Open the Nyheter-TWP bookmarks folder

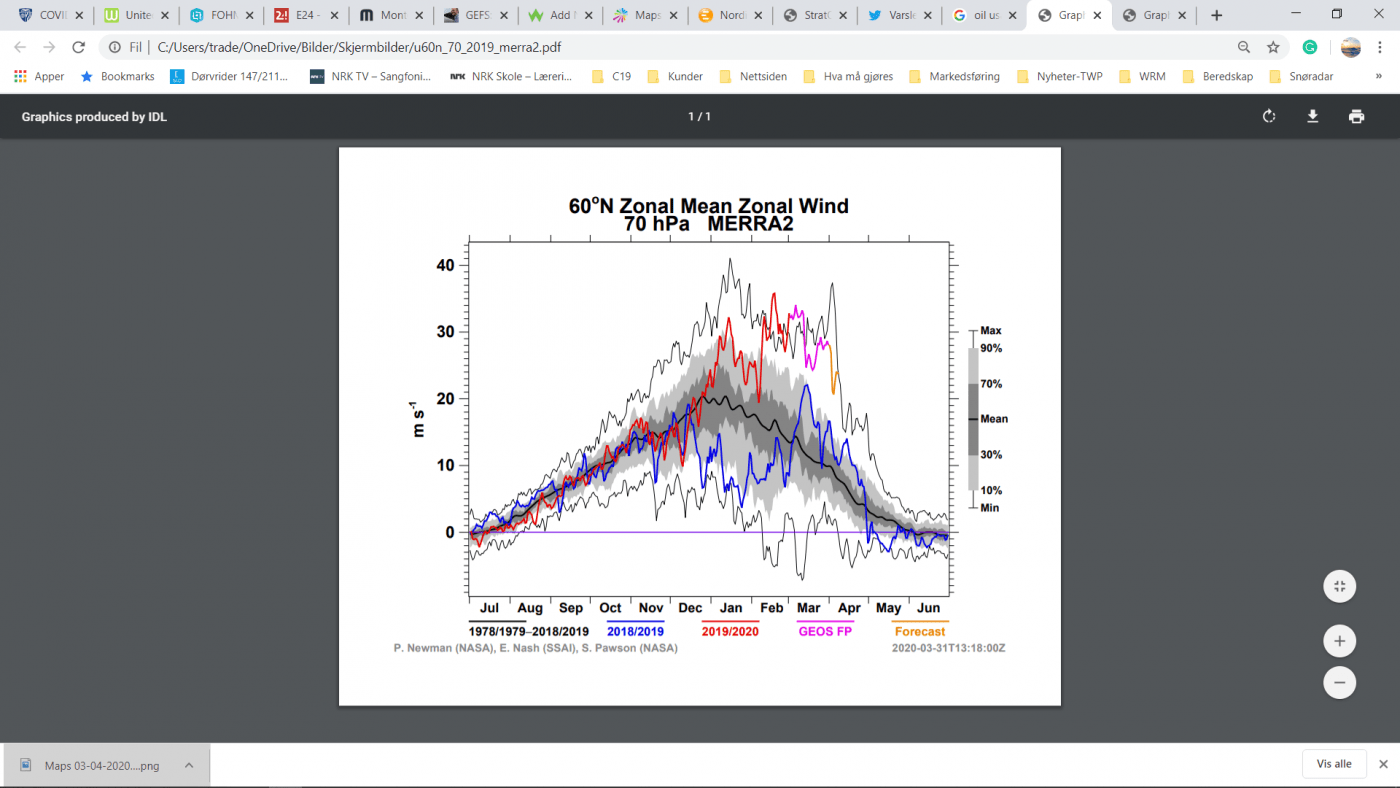tap(1059, 76)
